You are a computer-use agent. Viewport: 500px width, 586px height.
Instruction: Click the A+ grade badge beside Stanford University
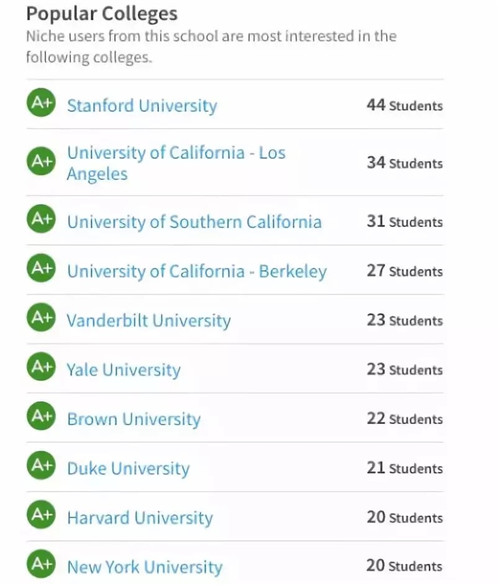41,102
